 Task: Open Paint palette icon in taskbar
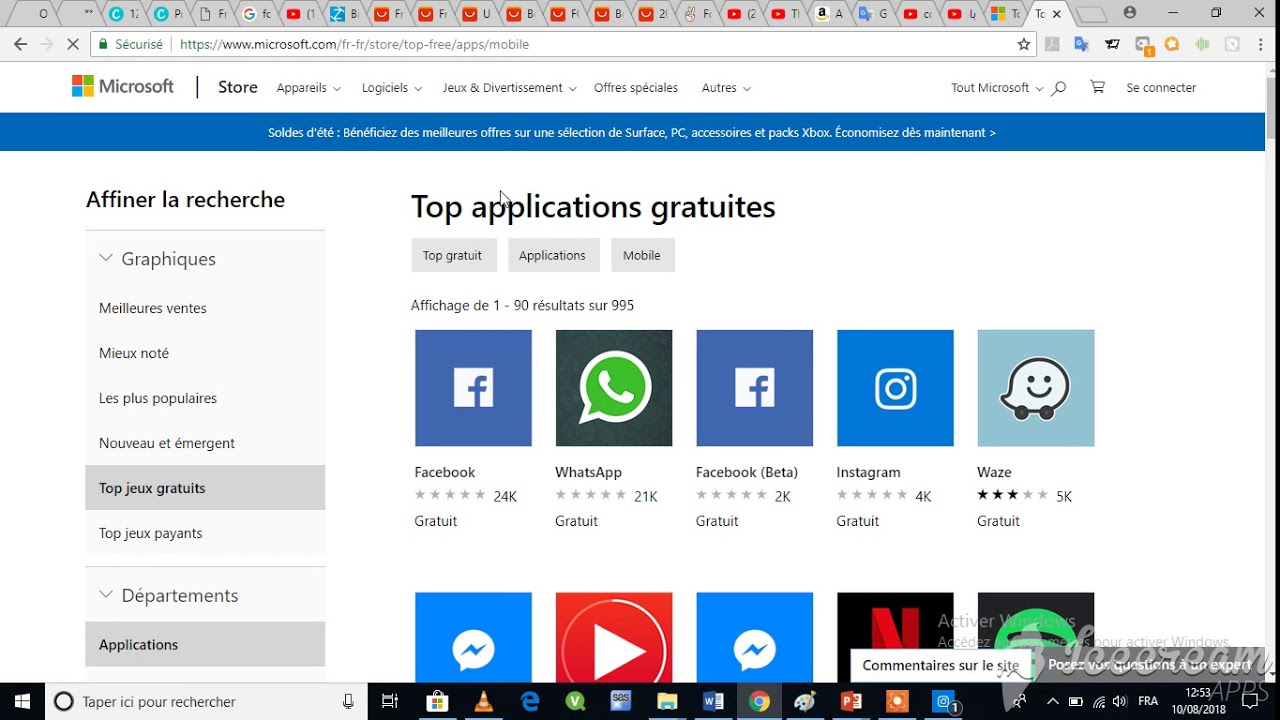[805, 702]
